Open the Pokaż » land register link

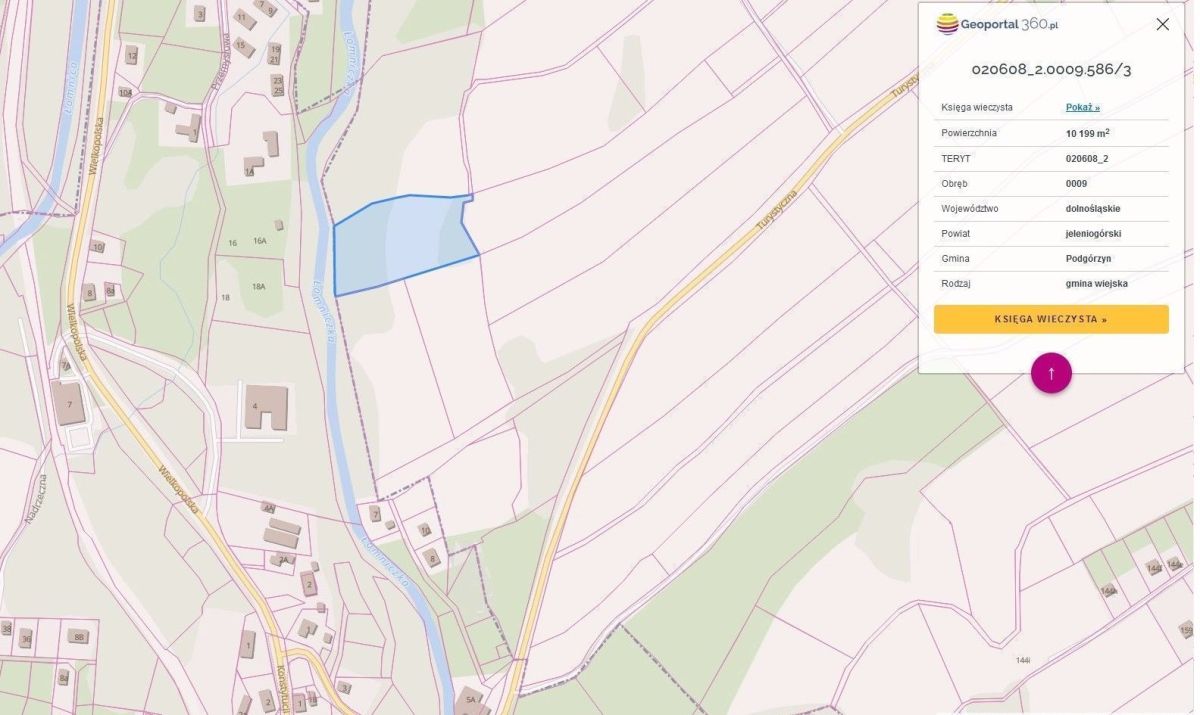click(1082, 107)
